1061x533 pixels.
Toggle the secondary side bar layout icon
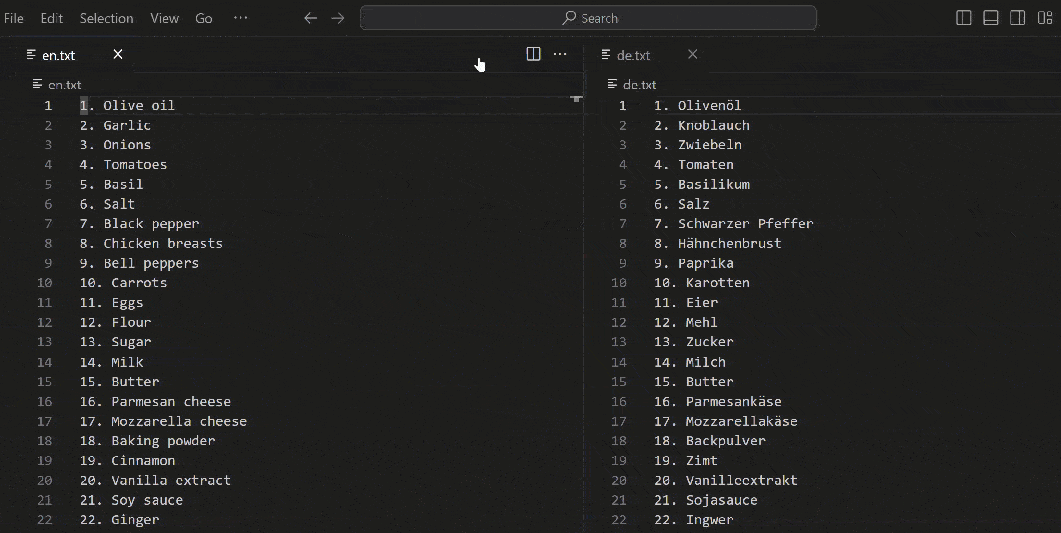(x=1017, y=18)
